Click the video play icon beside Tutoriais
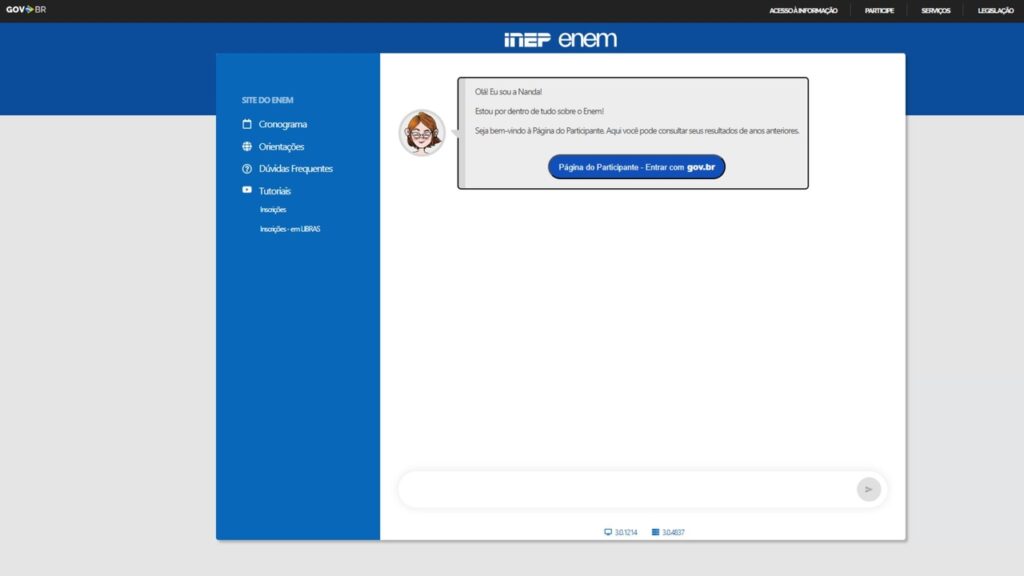 point(247,190)
